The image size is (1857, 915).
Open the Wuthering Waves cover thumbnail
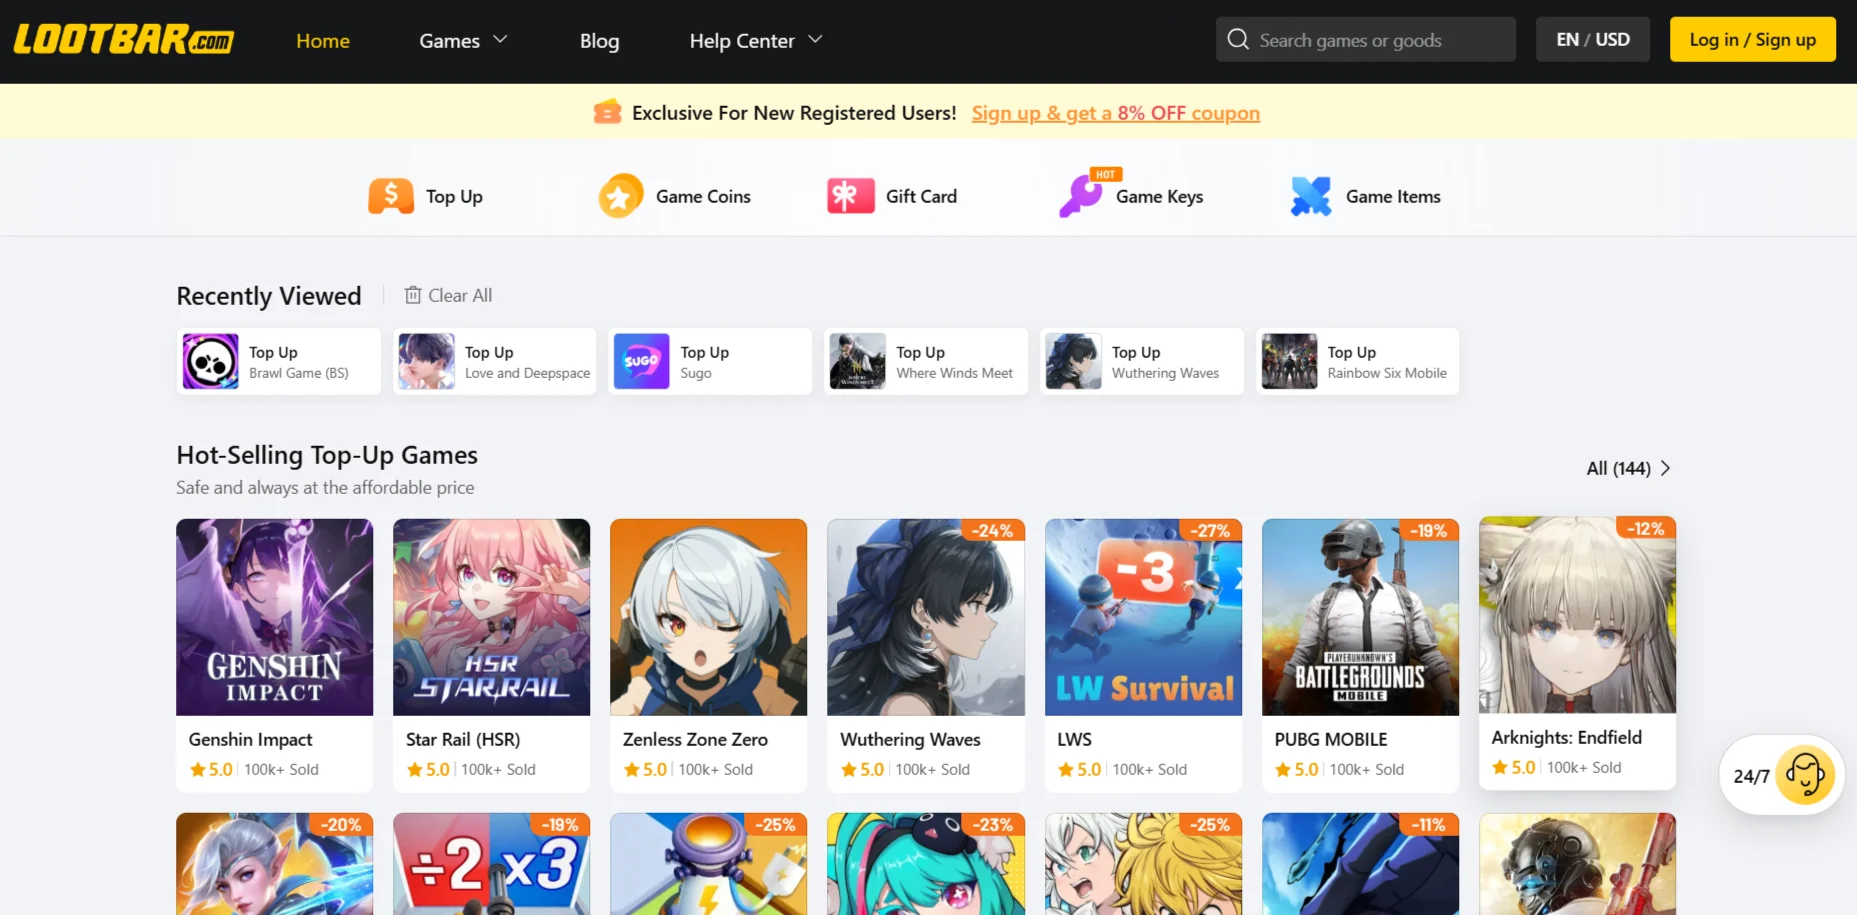[x=926, y=617]
